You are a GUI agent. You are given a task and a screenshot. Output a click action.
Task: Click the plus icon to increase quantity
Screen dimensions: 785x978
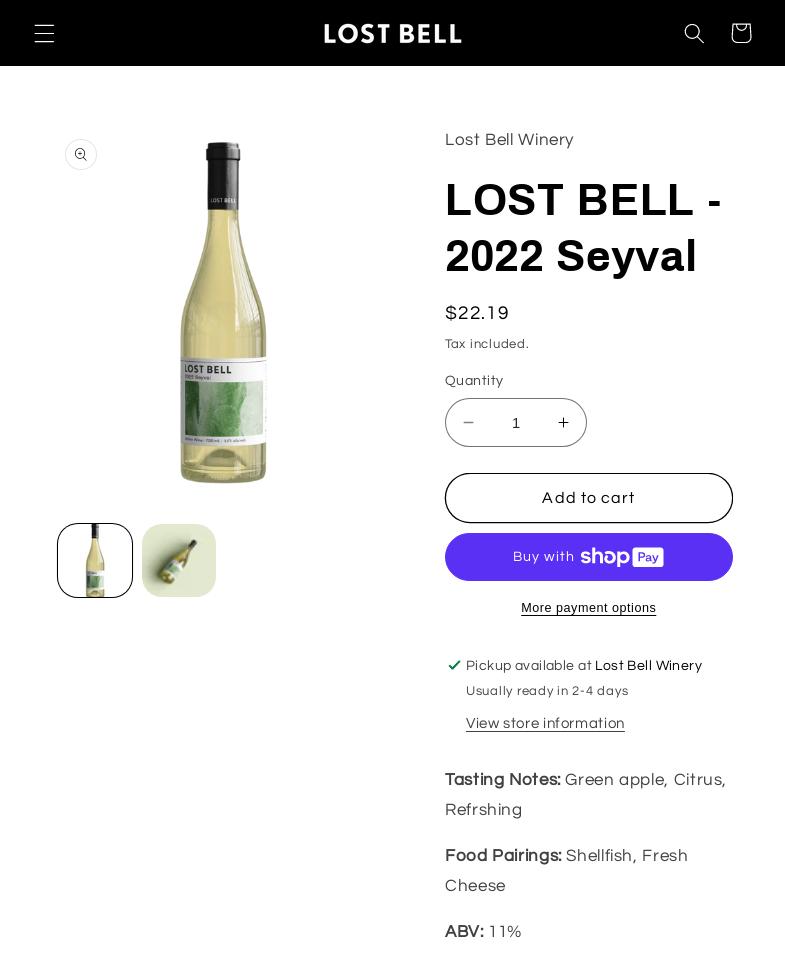(x=563, y=422)
